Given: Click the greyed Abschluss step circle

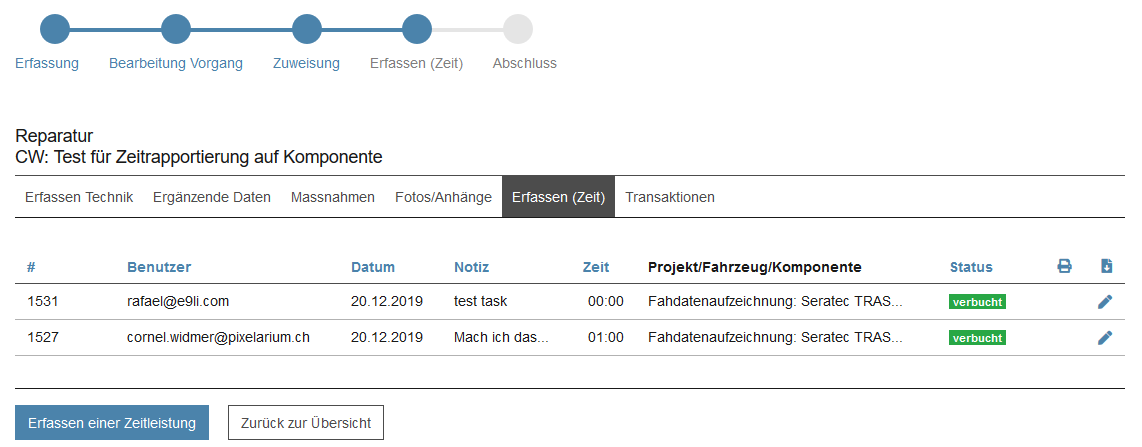Looking at the screenshot, I should pos(518,29).
